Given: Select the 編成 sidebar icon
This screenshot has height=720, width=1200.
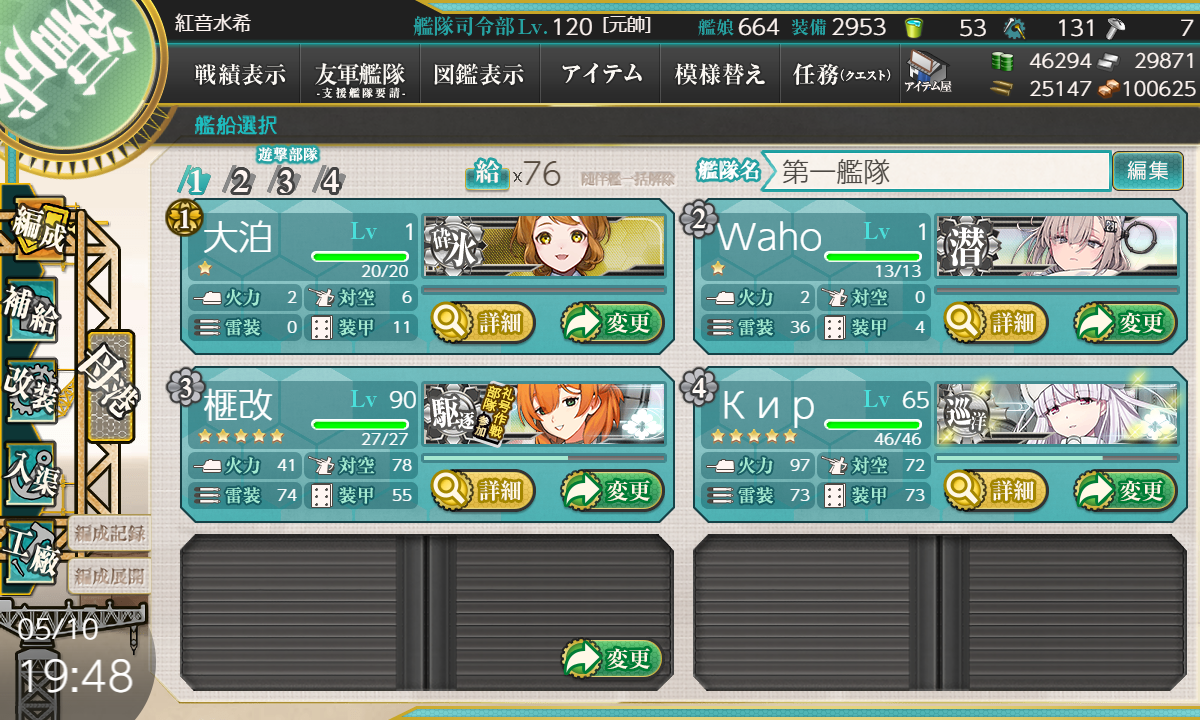Looking at the screenshot, I should click(x=37, y=229).
